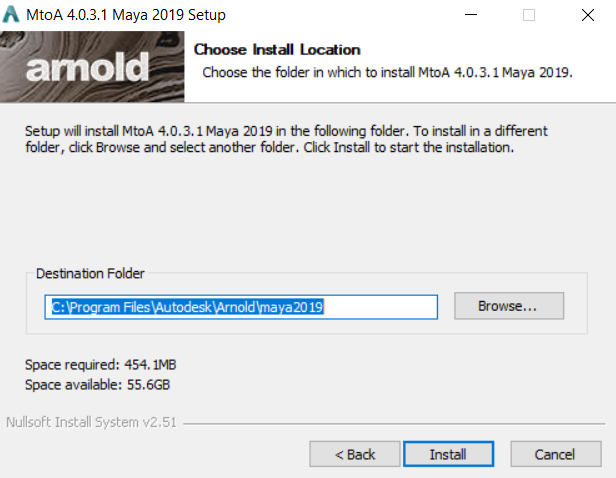This screenshot has width=616, height=478.
Task: Click the "Choose the folder" subtitle text
Action: pyautogui.click(x=387, y=72)
